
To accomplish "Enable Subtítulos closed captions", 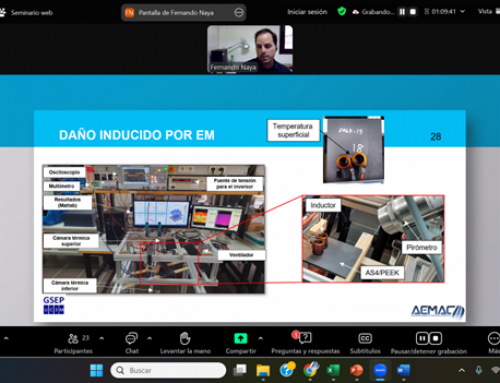I will [x=365, y=343].
